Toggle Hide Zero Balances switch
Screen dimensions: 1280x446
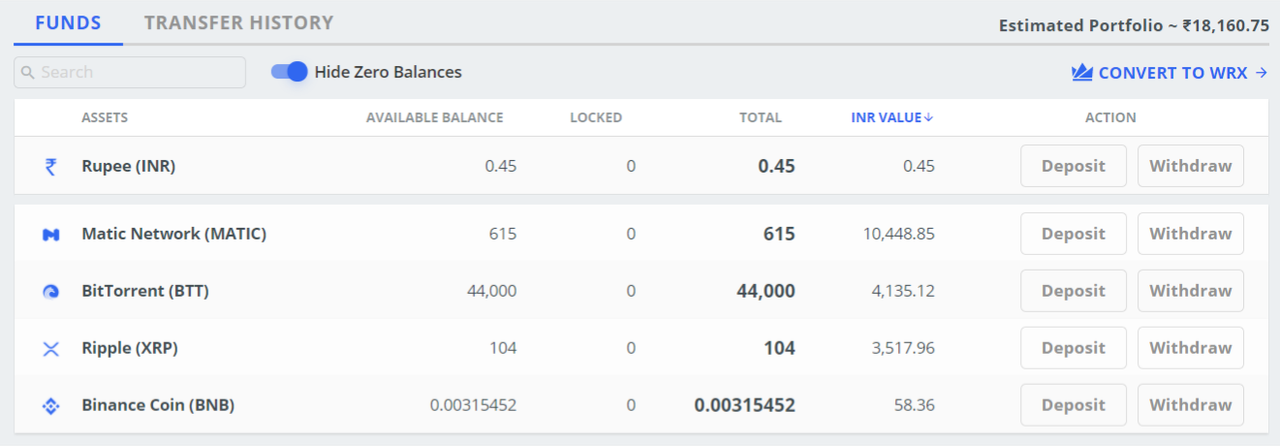tap(289, 72)
